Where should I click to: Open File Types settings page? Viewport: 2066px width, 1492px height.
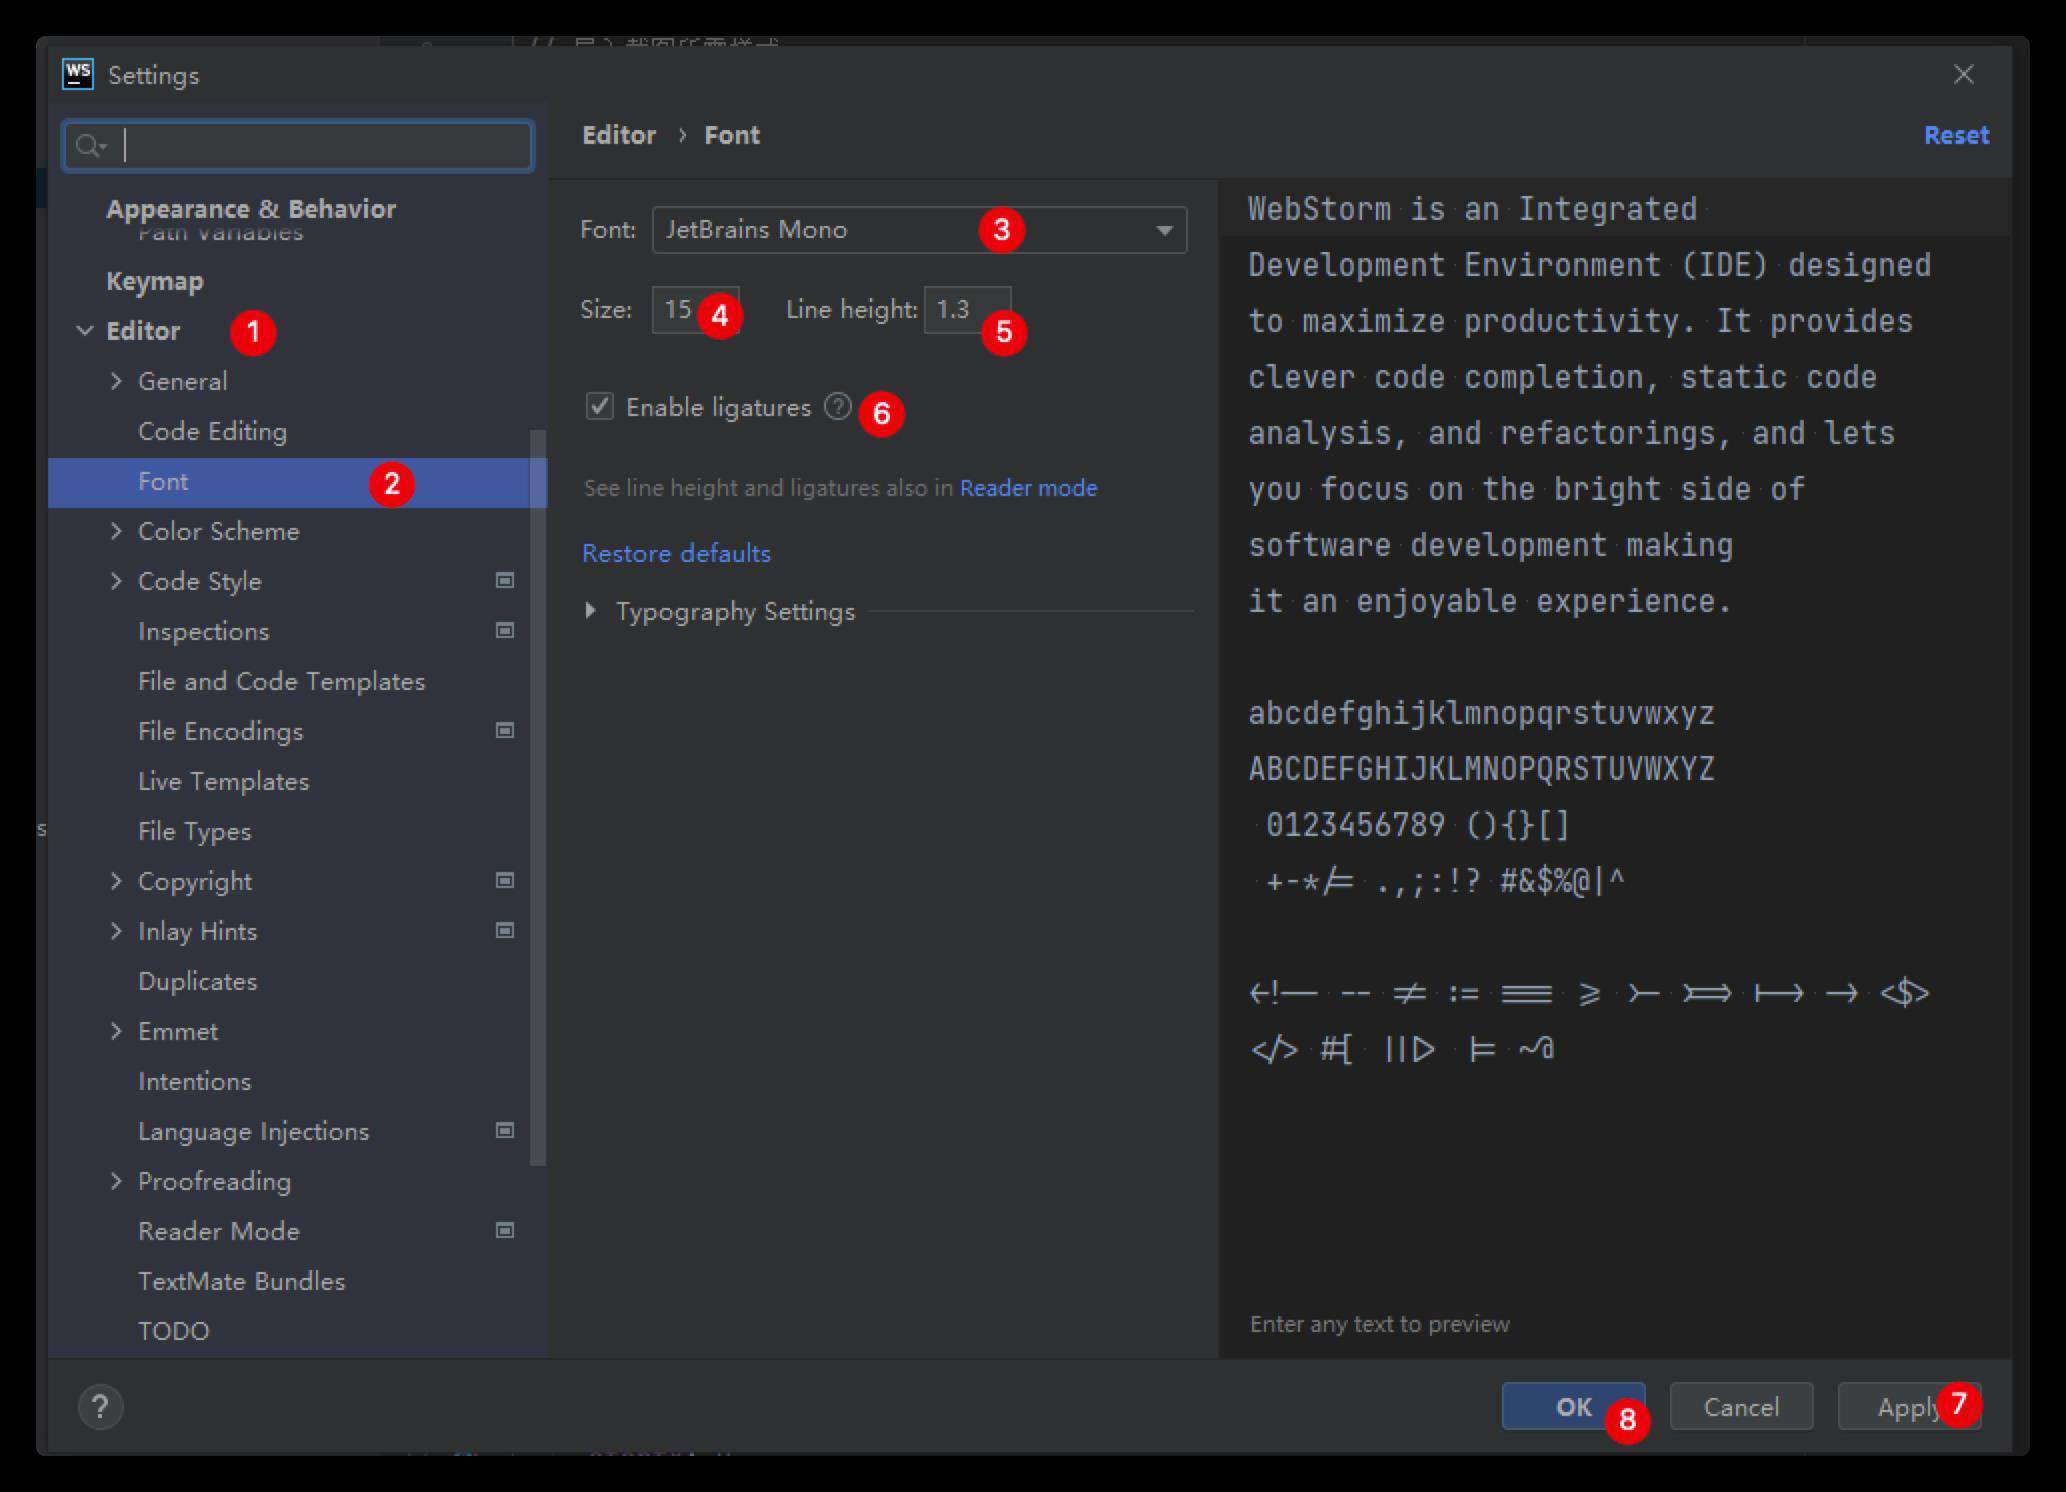coord(194,831)
